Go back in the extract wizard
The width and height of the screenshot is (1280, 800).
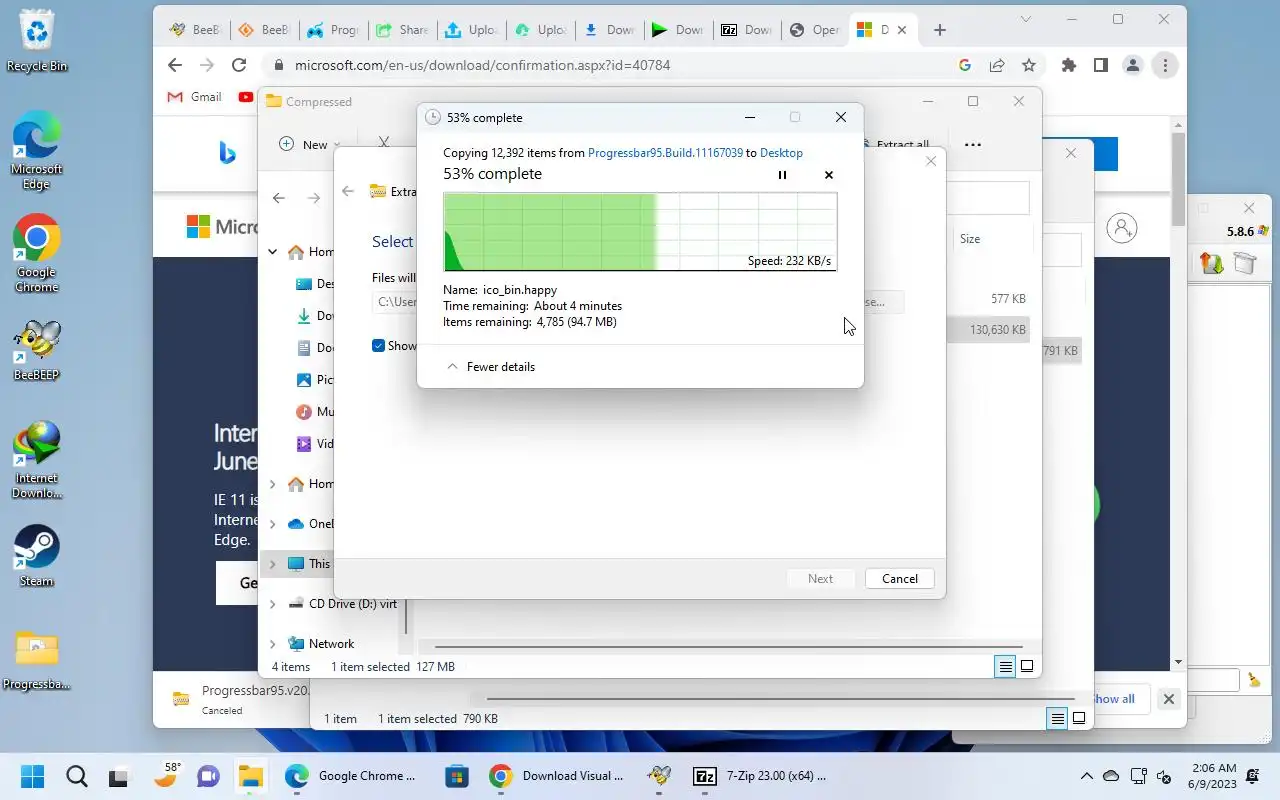[348, 191]
